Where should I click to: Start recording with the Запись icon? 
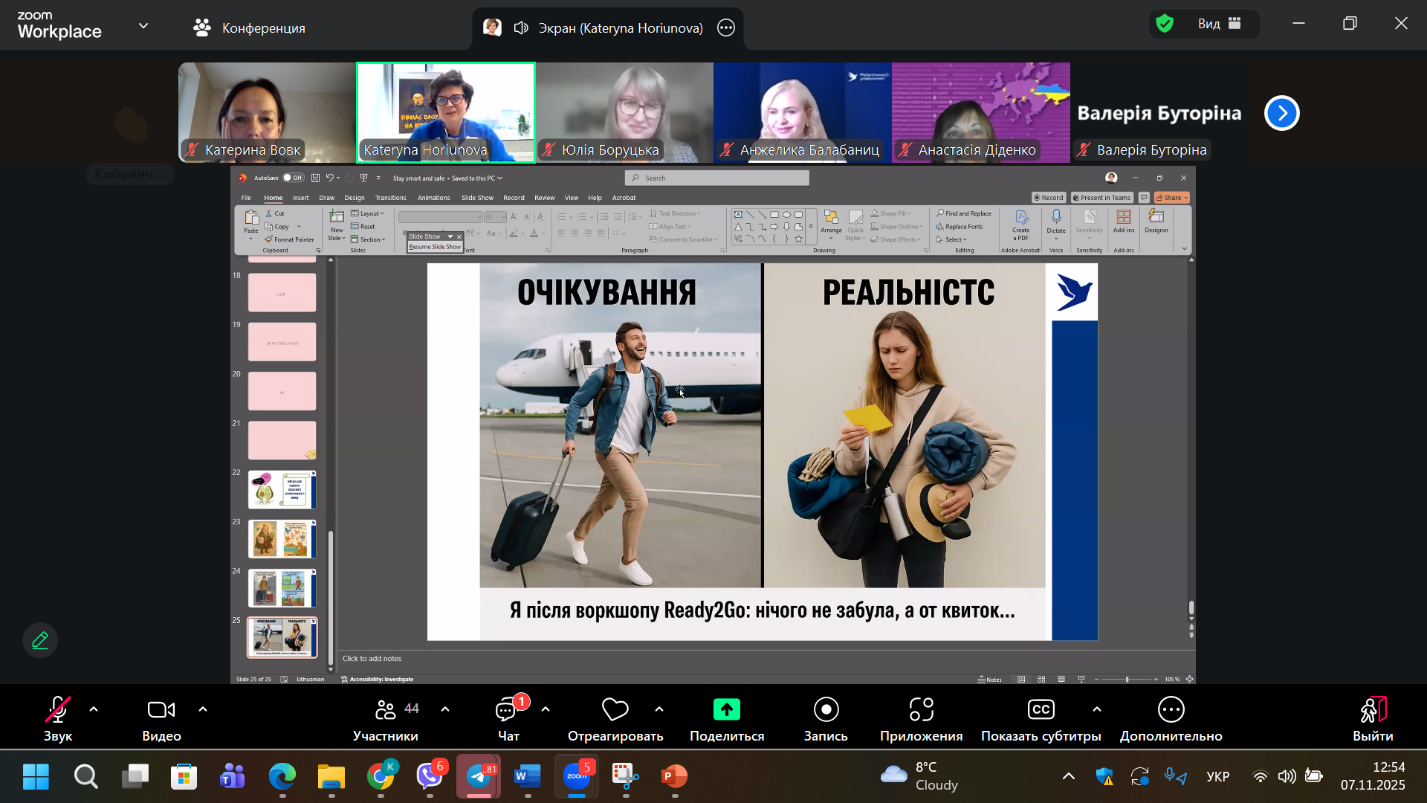click(826, 710)
